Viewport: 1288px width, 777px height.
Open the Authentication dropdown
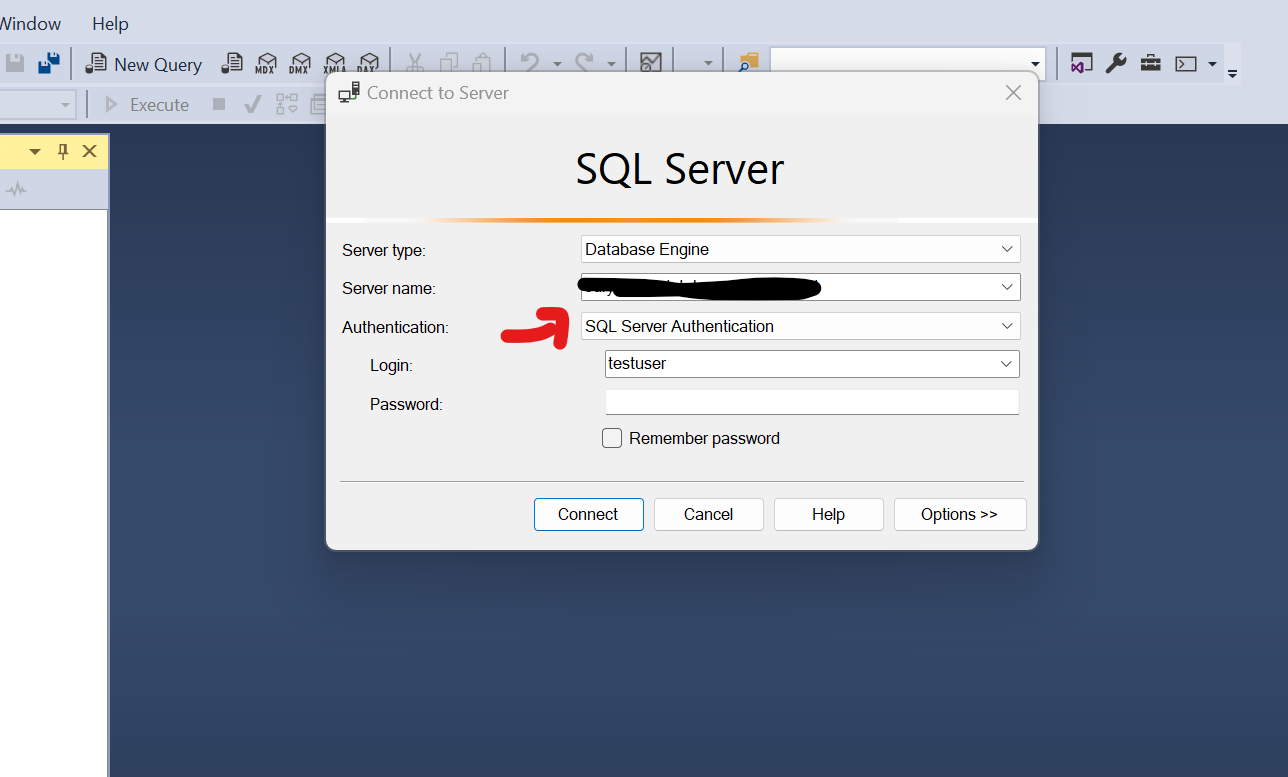point(1007,326)
